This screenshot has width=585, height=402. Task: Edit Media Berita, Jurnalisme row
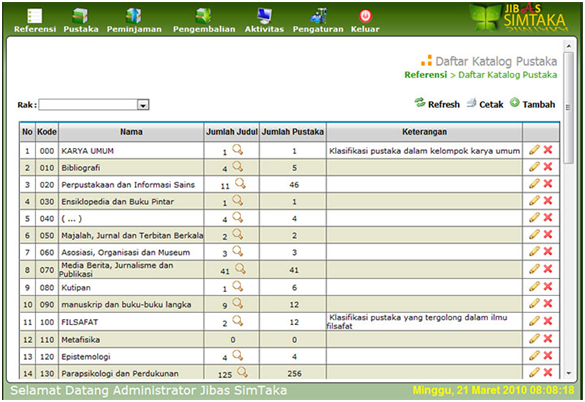pos(534,269)
